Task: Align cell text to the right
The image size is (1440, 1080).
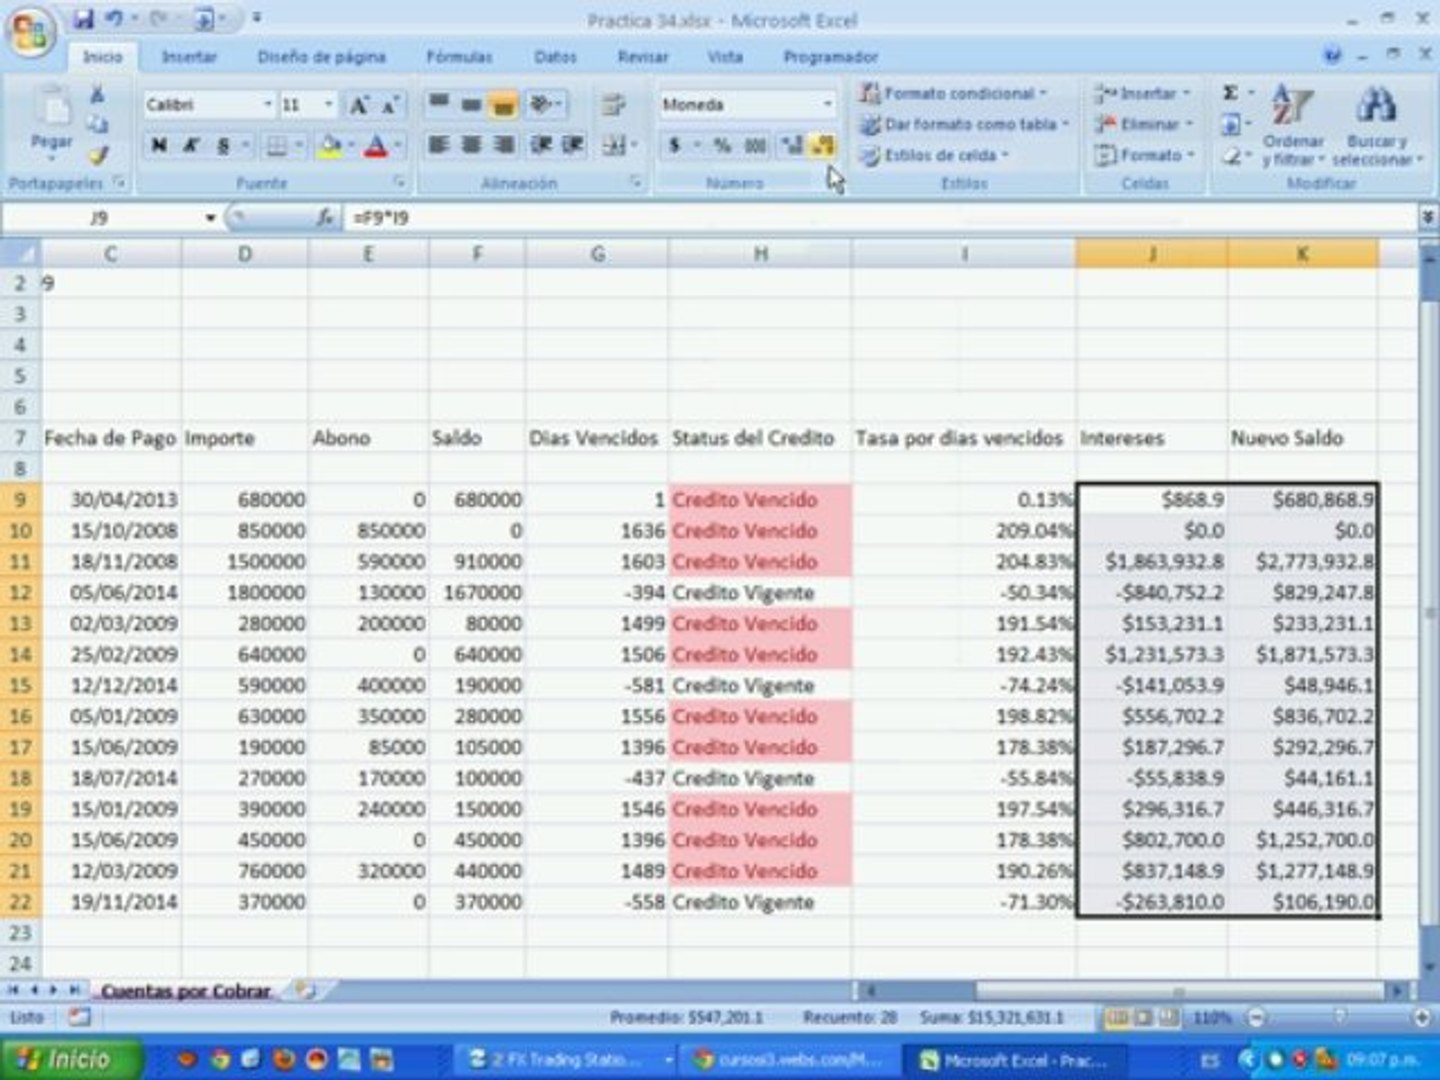Action: [505, 146]
